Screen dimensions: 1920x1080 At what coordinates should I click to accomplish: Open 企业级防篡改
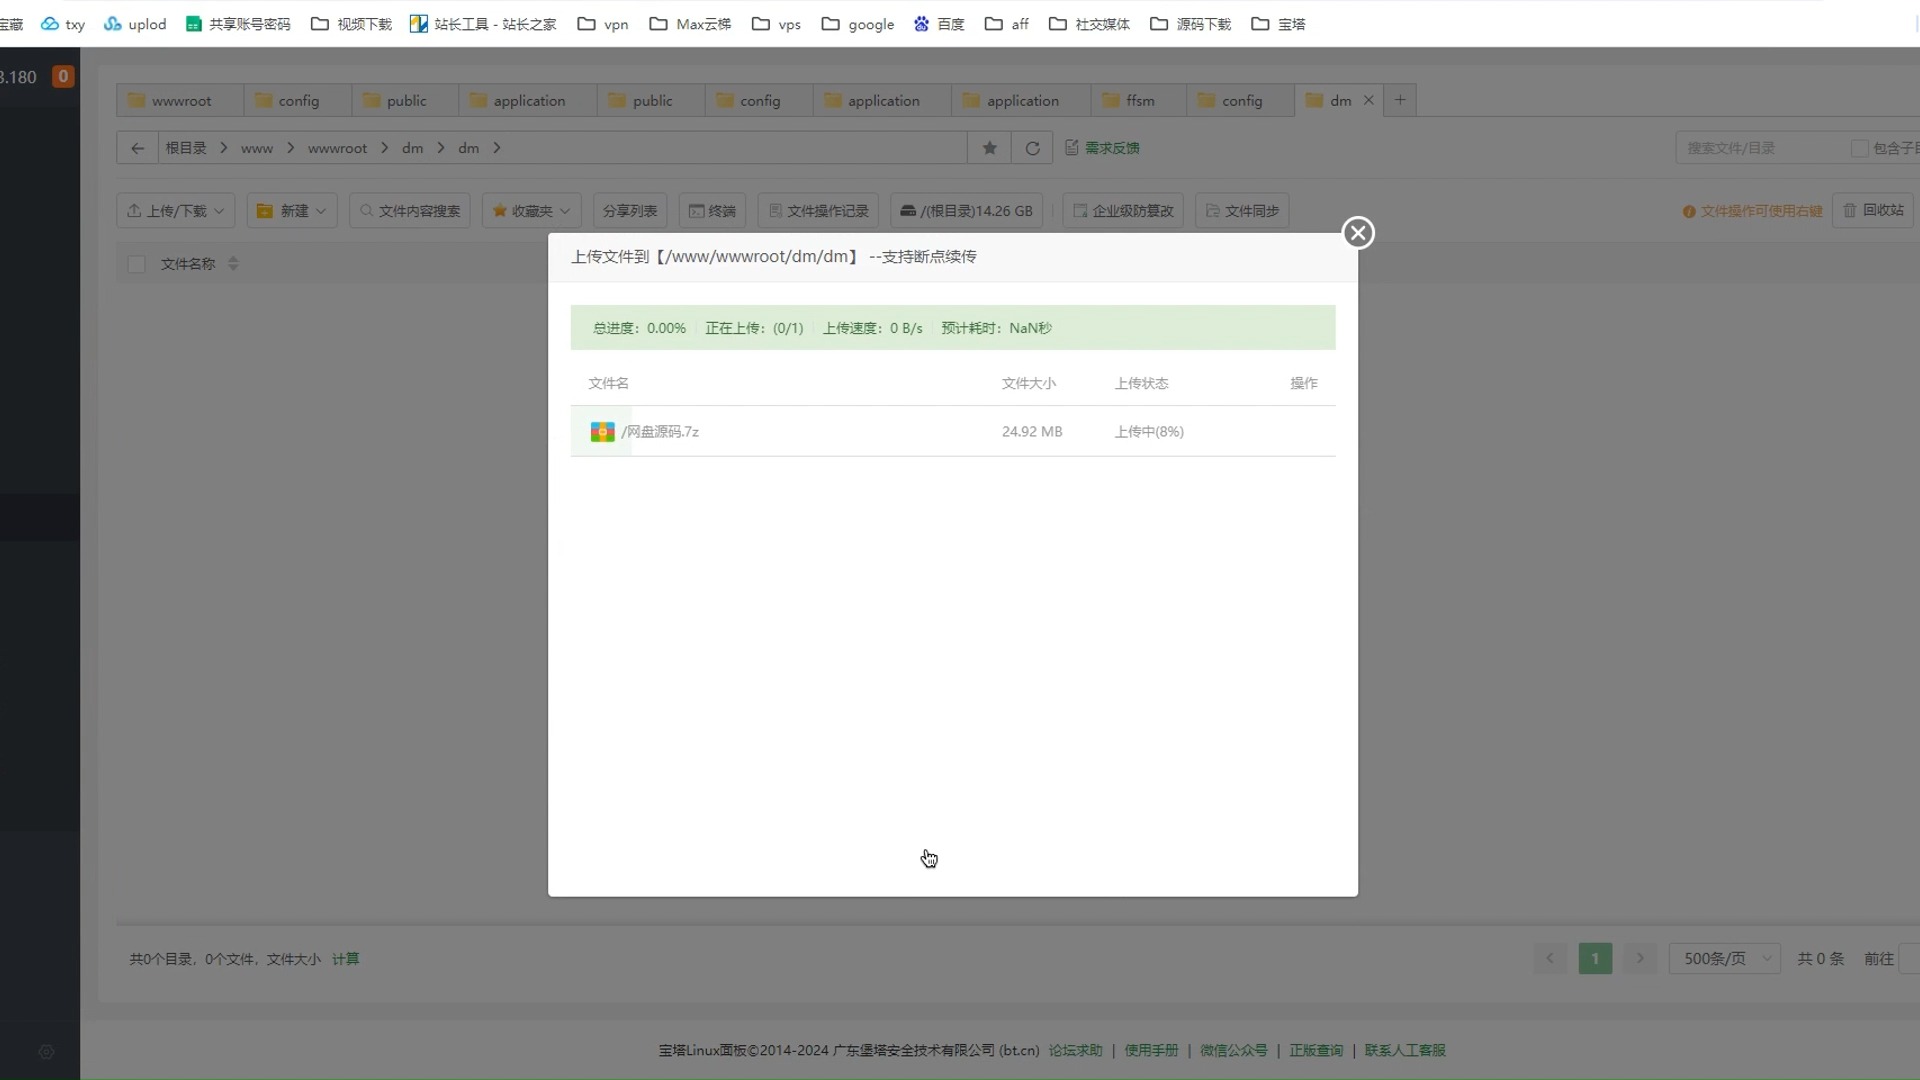(1123, 211)
